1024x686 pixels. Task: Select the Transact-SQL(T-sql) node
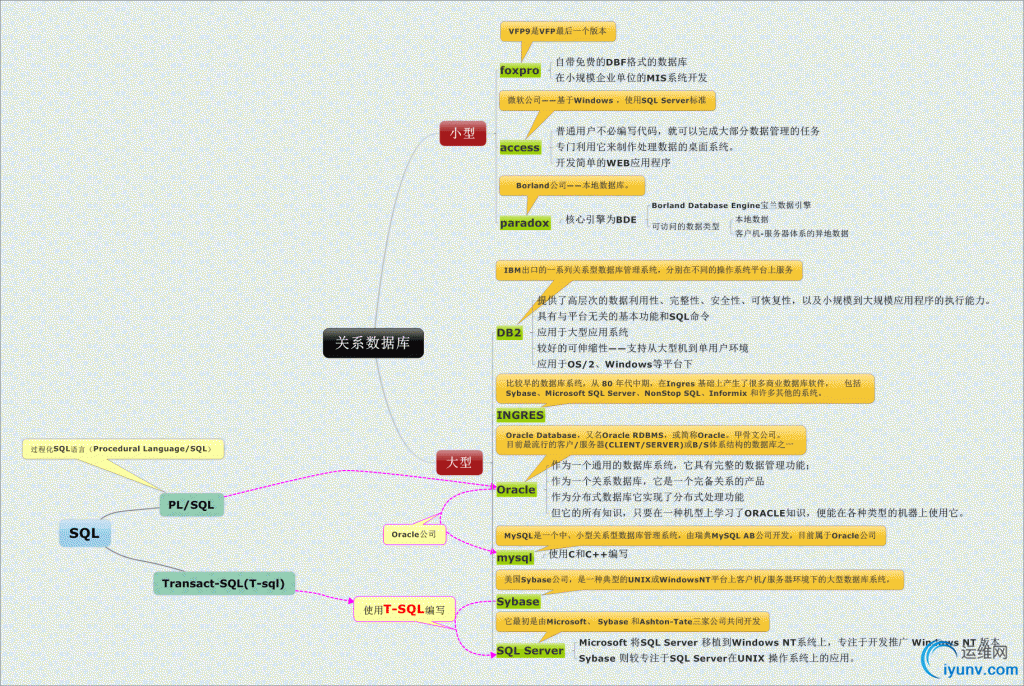tap(223, 583)
